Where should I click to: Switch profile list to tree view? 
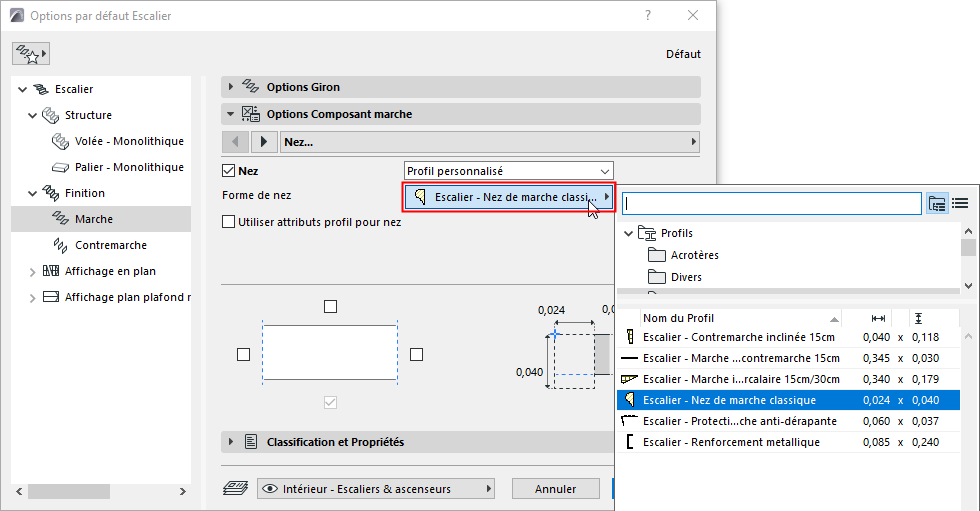click(x=937, y=203)
